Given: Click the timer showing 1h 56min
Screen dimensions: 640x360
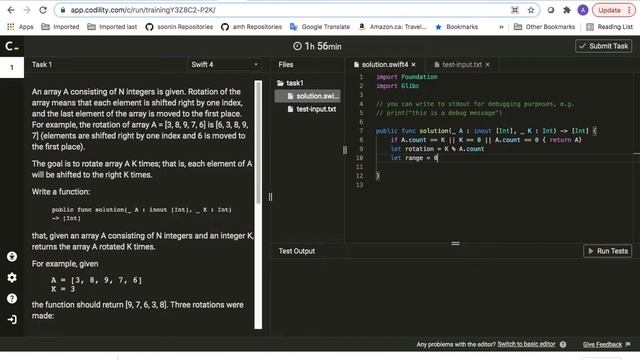Looking at the screenshot, I should [317, 46].
